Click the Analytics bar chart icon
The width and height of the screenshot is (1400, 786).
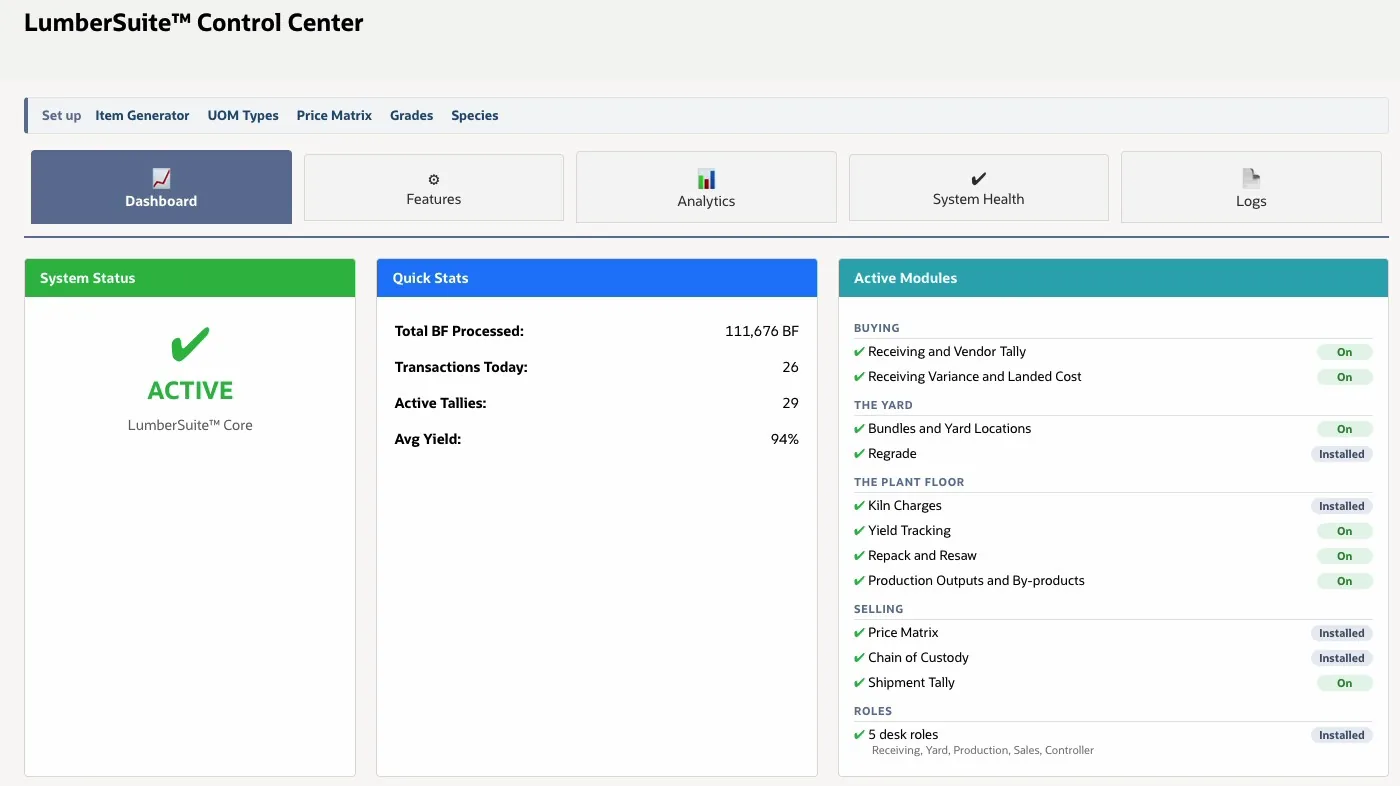pyautogui.click(x=706, y=179)
